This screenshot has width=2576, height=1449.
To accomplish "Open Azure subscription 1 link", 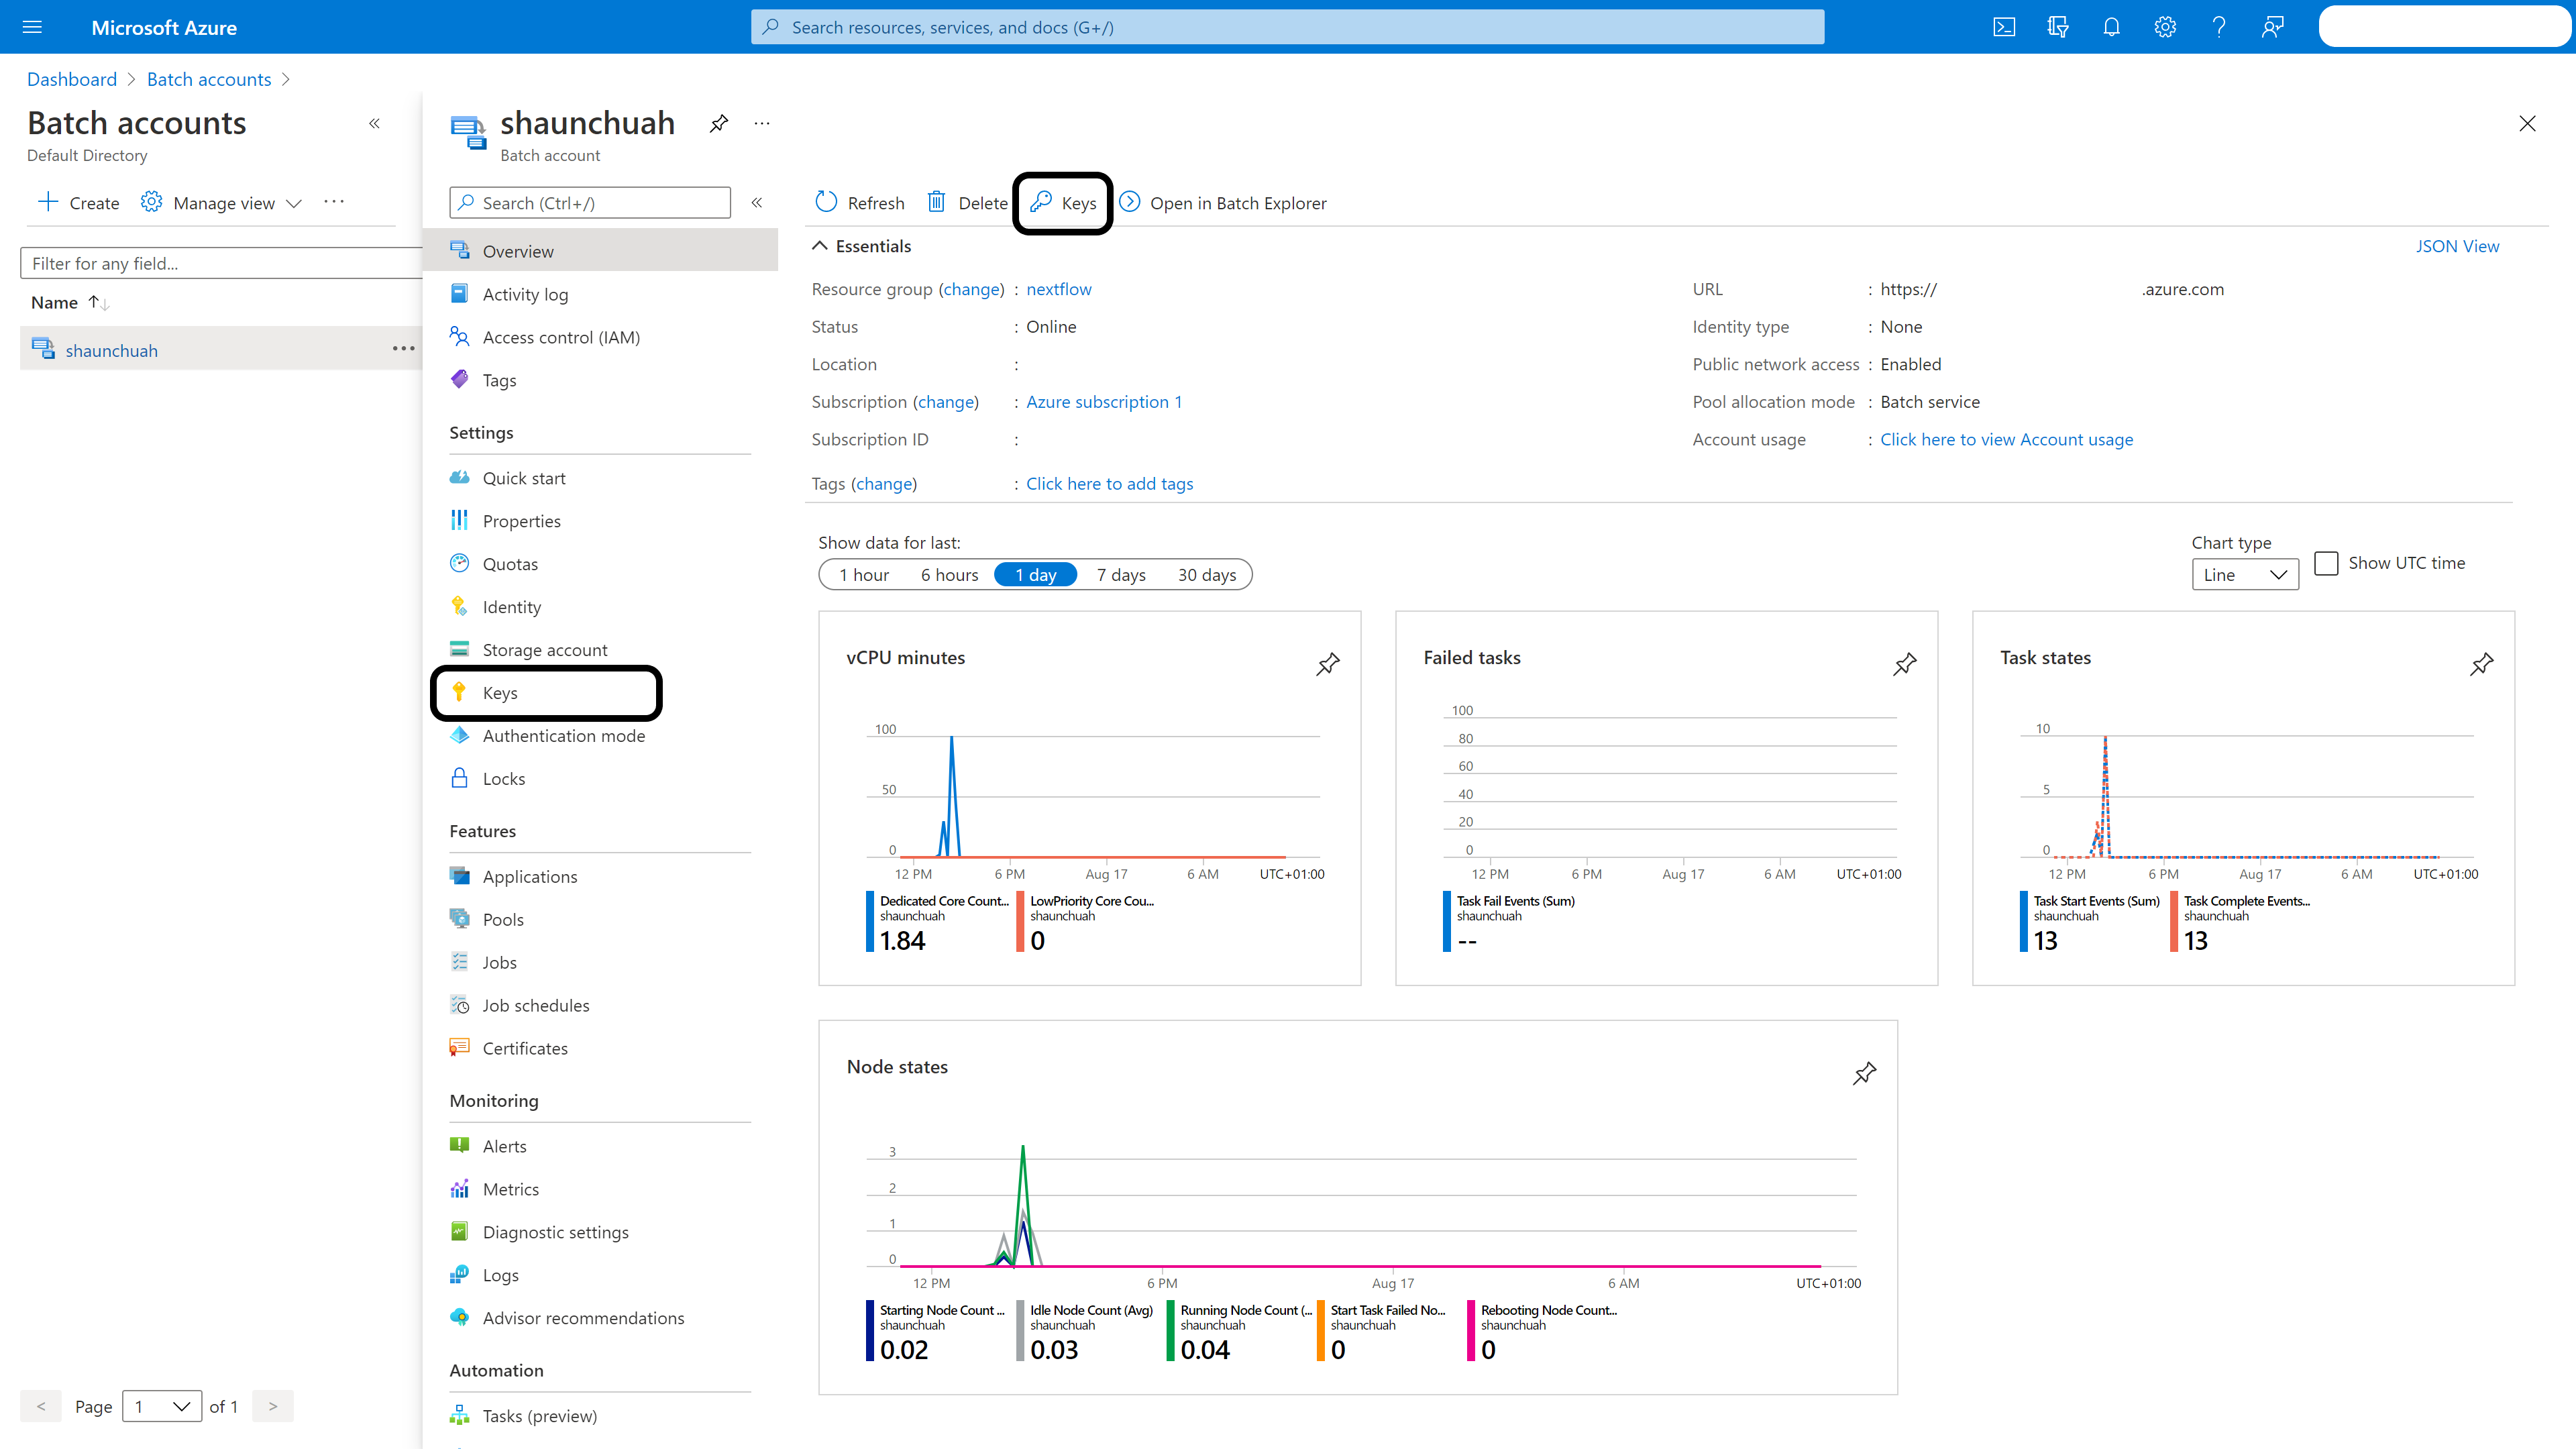I will [1104, 402].
